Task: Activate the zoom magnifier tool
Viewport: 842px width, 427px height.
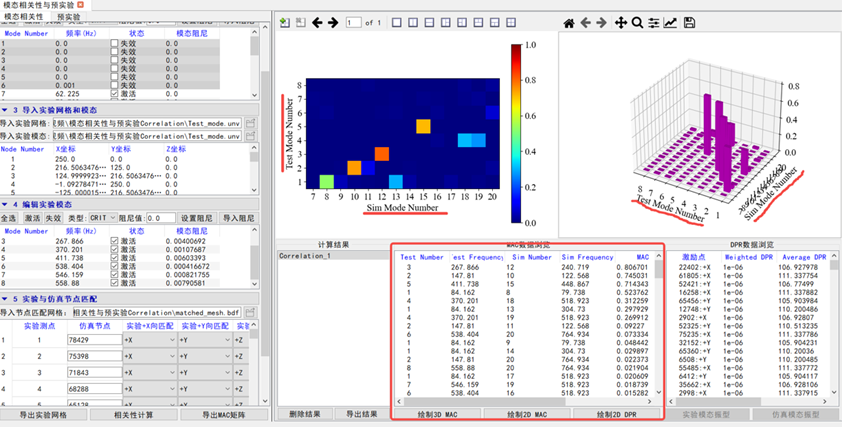Action: (x=637, y=23)
